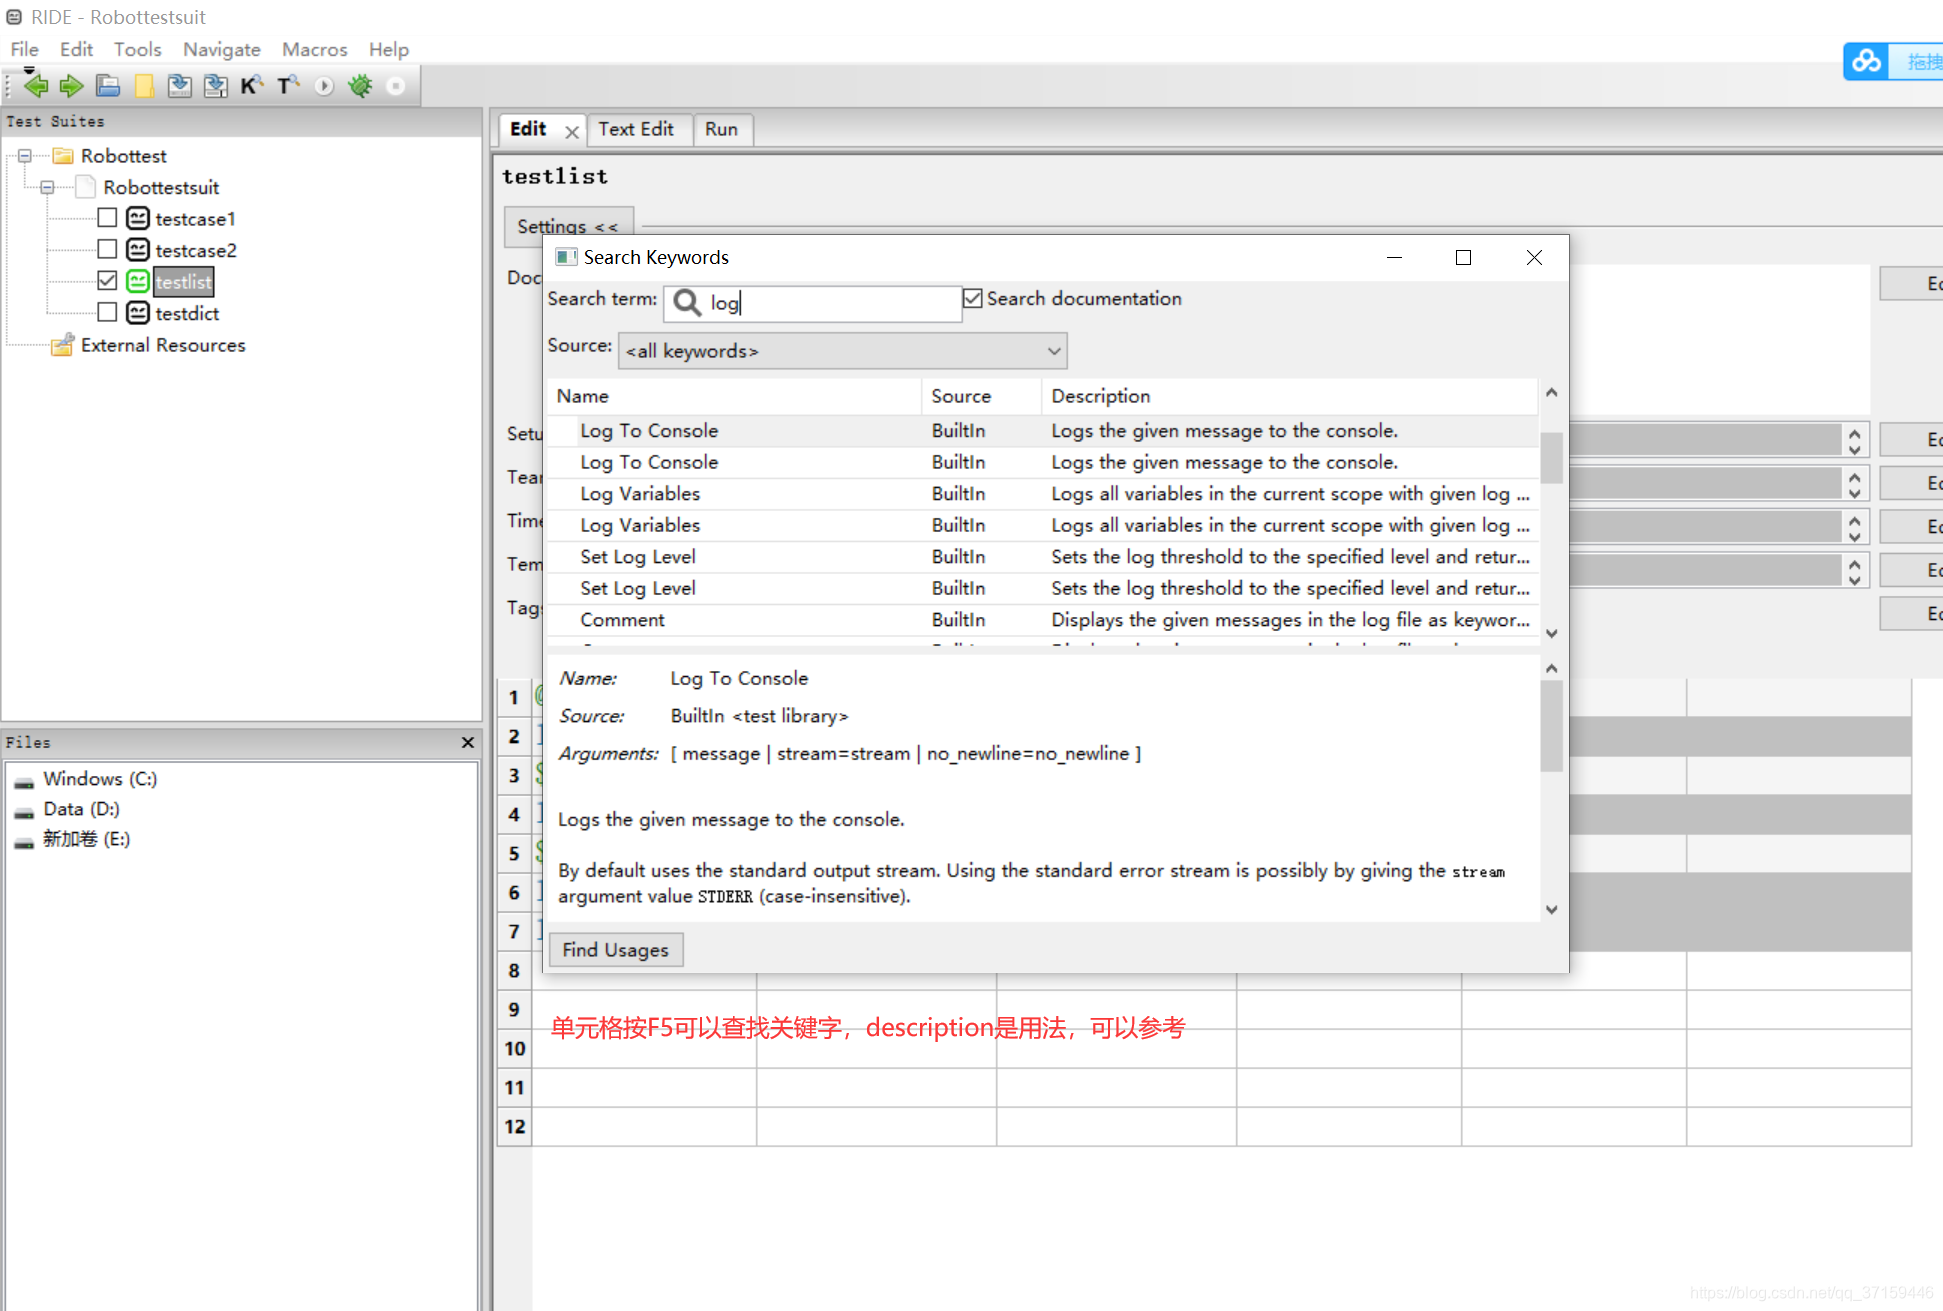Open the test suite file icon

click(x=108, y=86)
